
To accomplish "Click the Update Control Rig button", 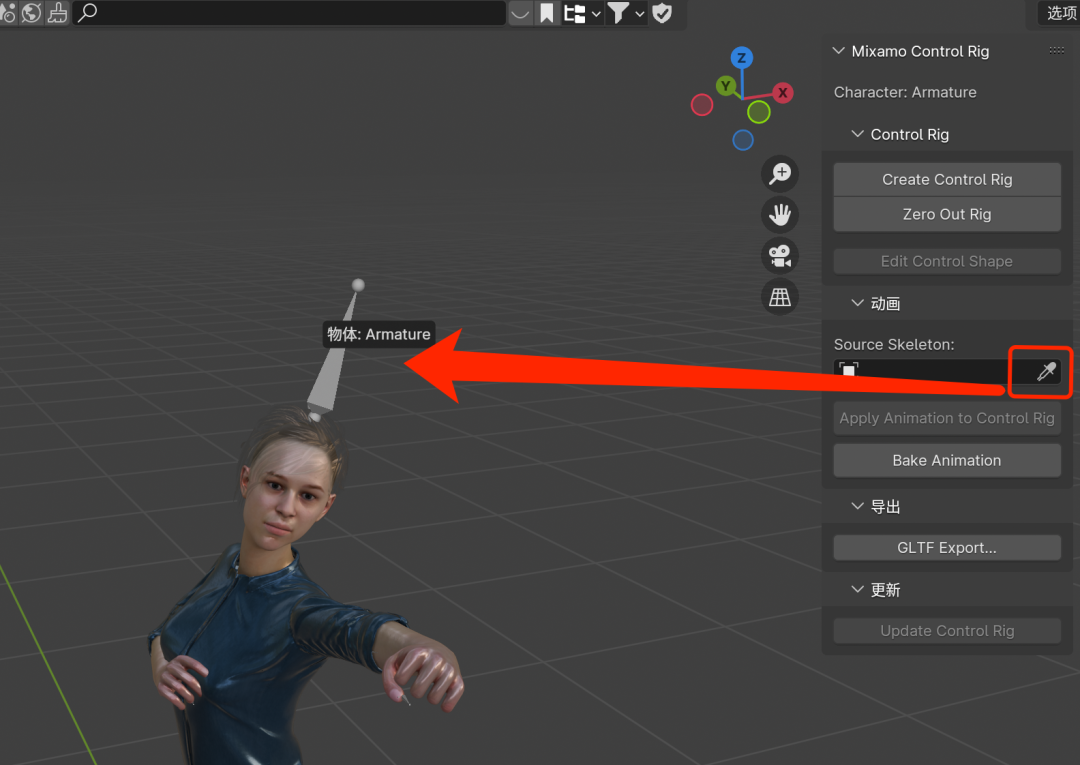I will [x=947, y=631].
